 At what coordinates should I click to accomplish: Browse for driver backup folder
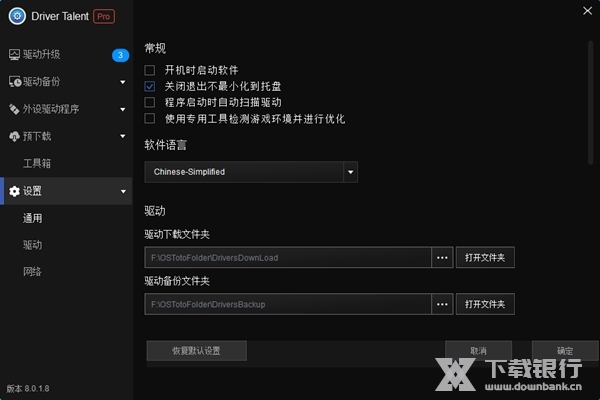[x=442, y=304]
